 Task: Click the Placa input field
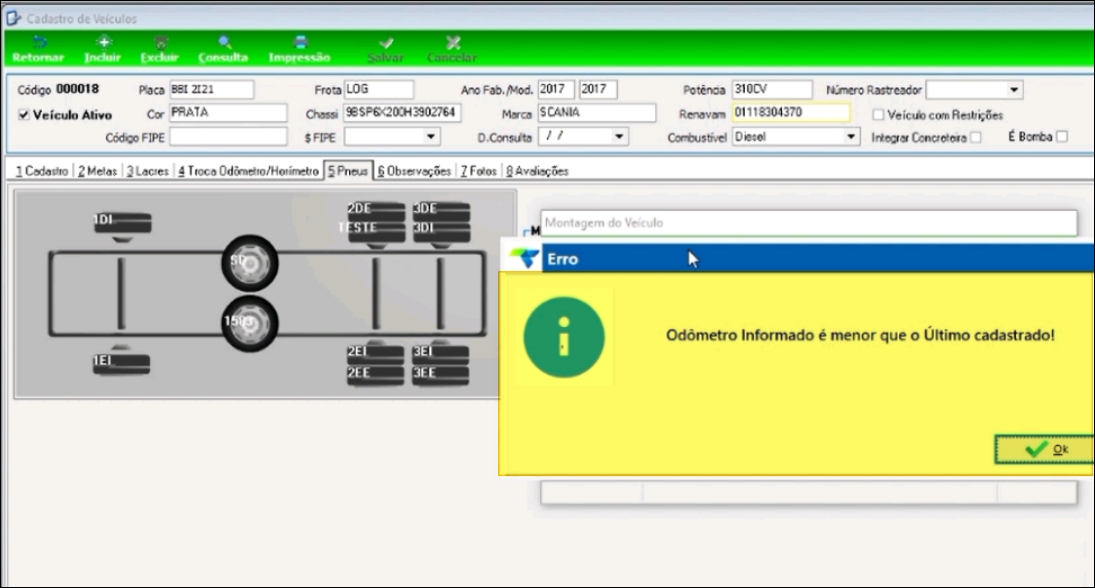pyautogui.click(x=211, y=90)
